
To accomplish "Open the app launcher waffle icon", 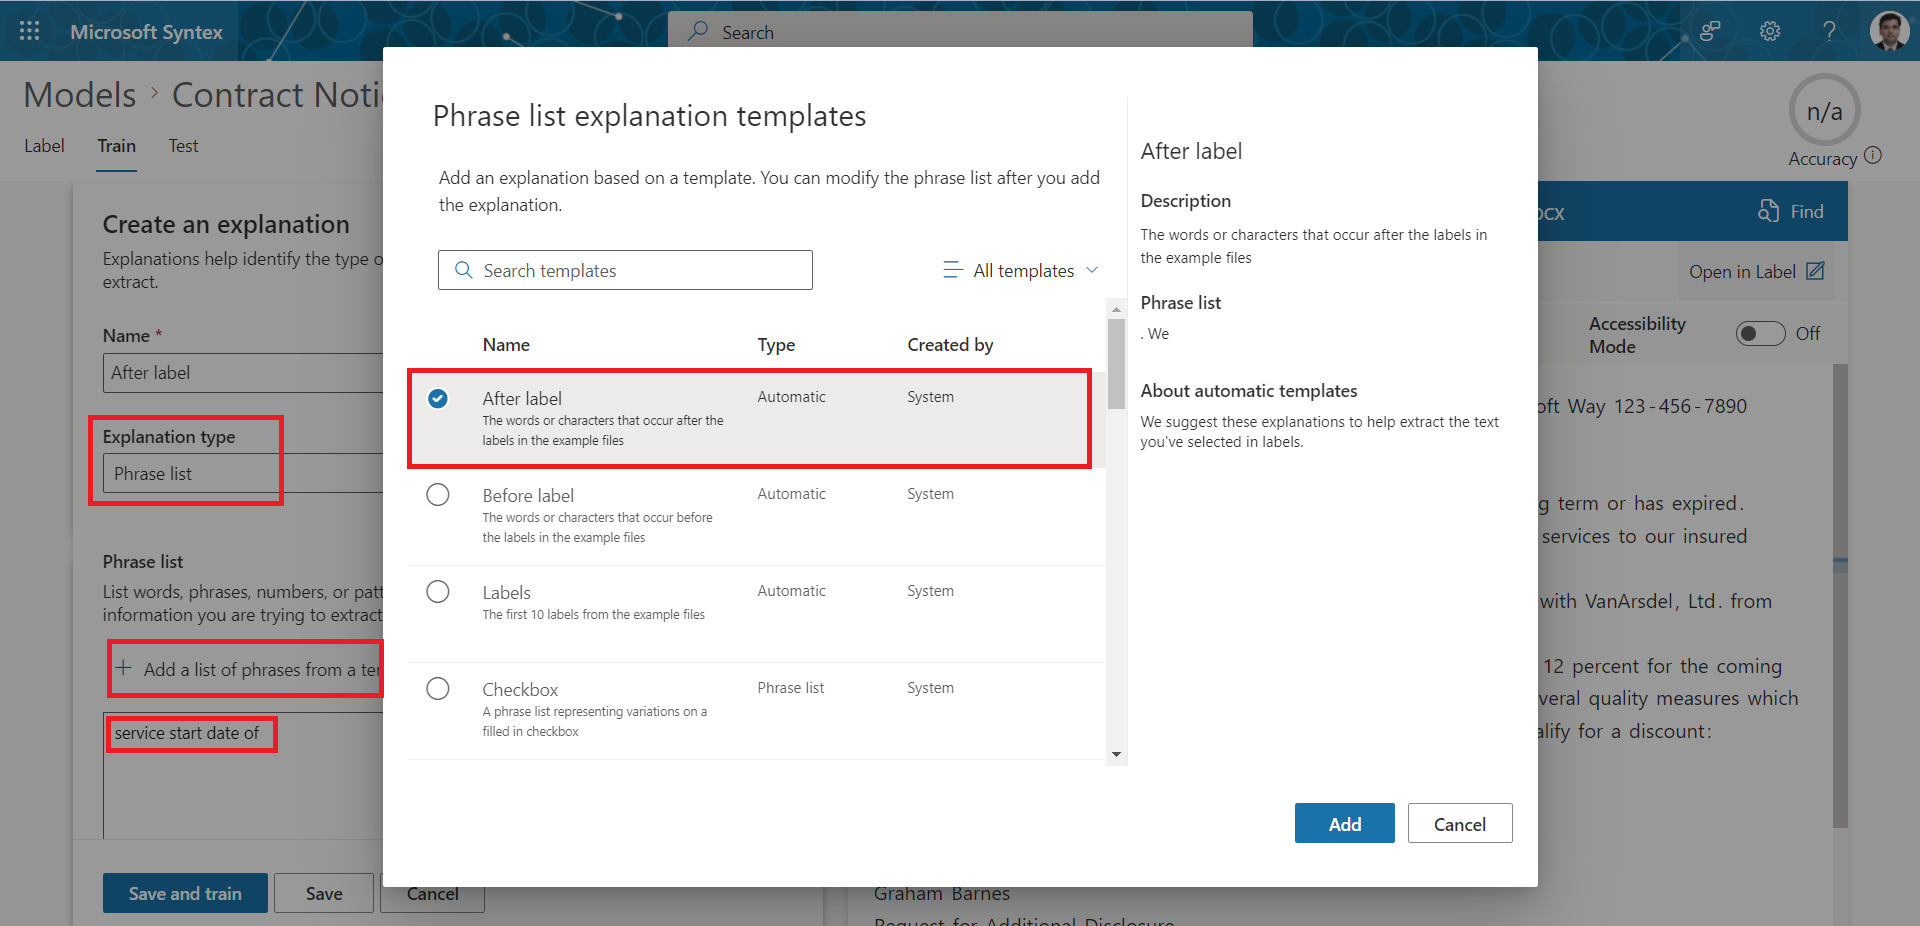I will click(30, 31).
